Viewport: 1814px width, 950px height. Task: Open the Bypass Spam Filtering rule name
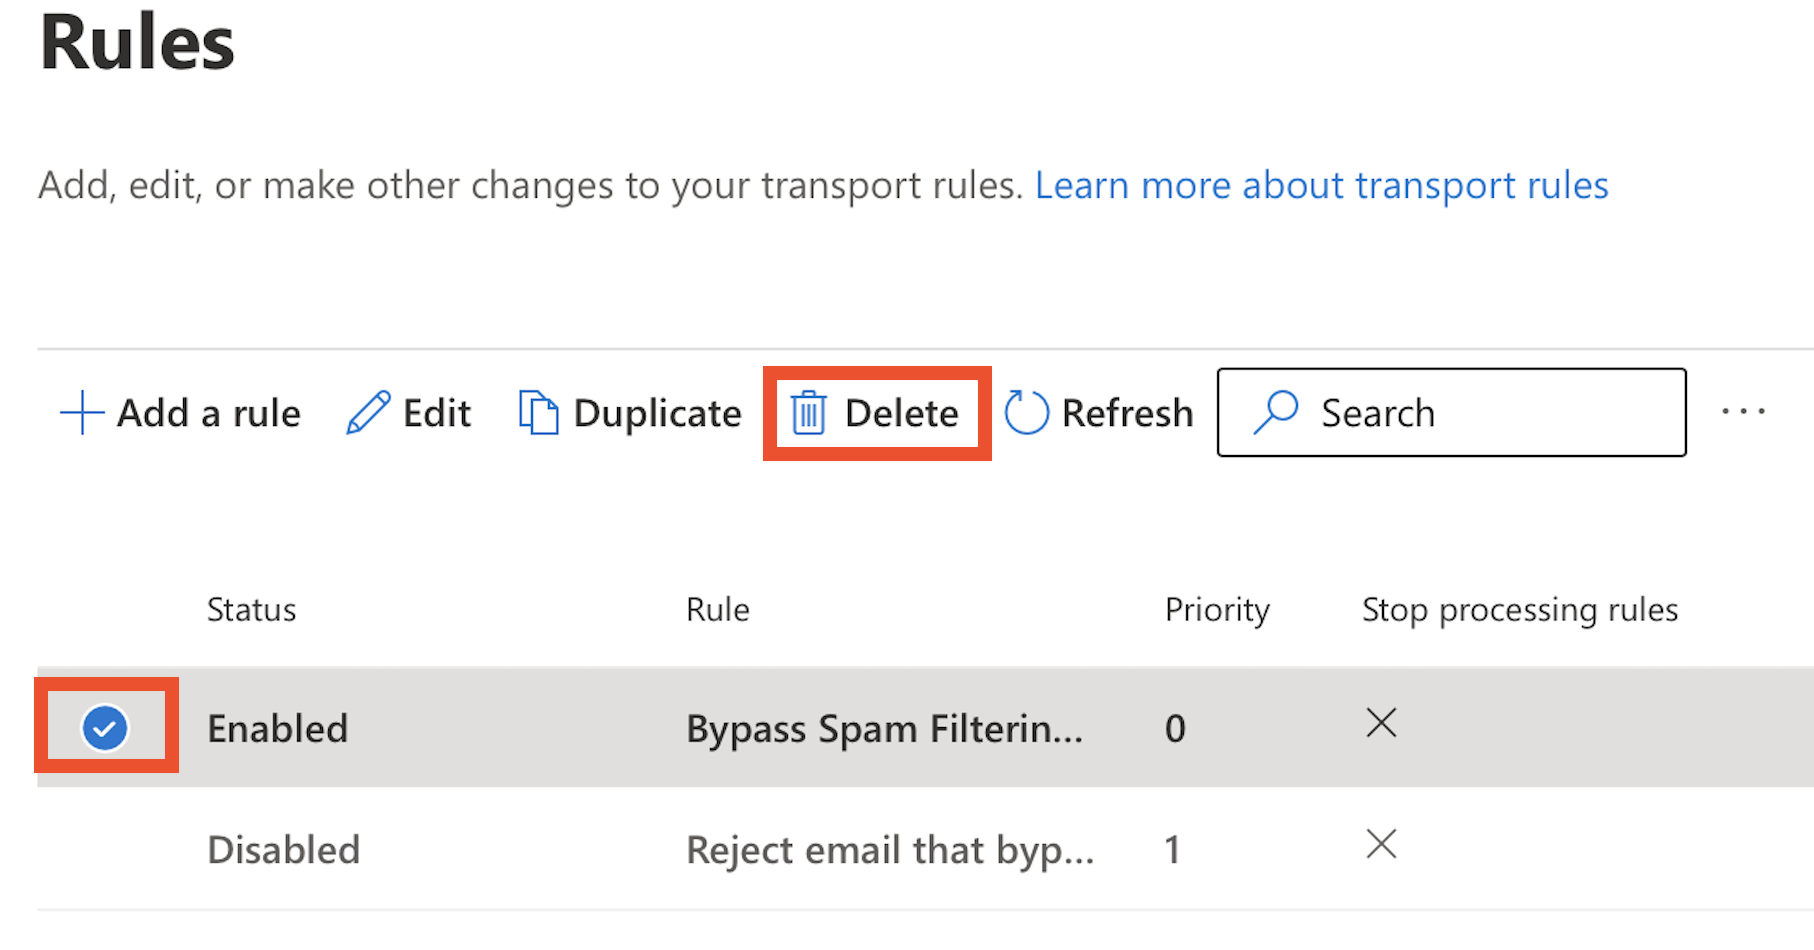884,729
